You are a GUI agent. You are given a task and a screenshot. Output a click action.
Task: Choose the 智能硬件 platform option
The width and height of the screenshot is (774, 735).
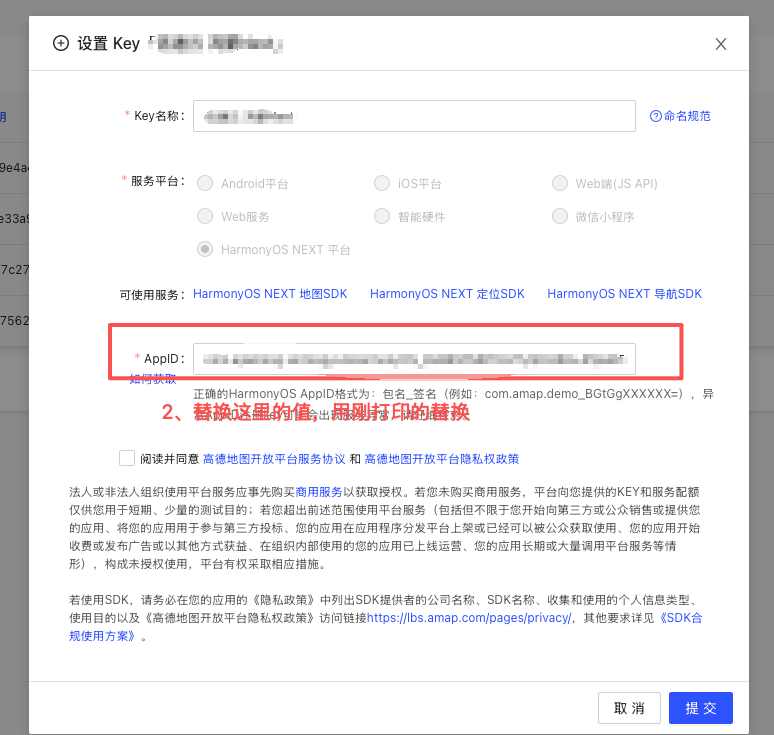(382, 217)
